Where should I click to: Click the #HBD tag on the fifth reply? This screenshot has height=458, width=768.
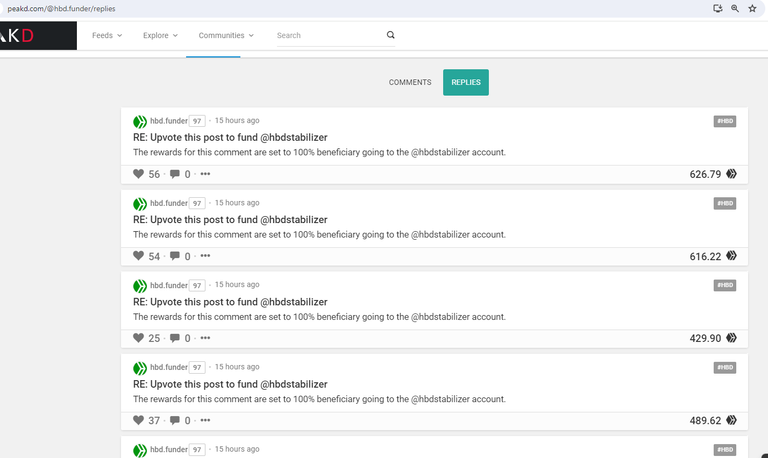pyautogui.click(x=725, y=450)
